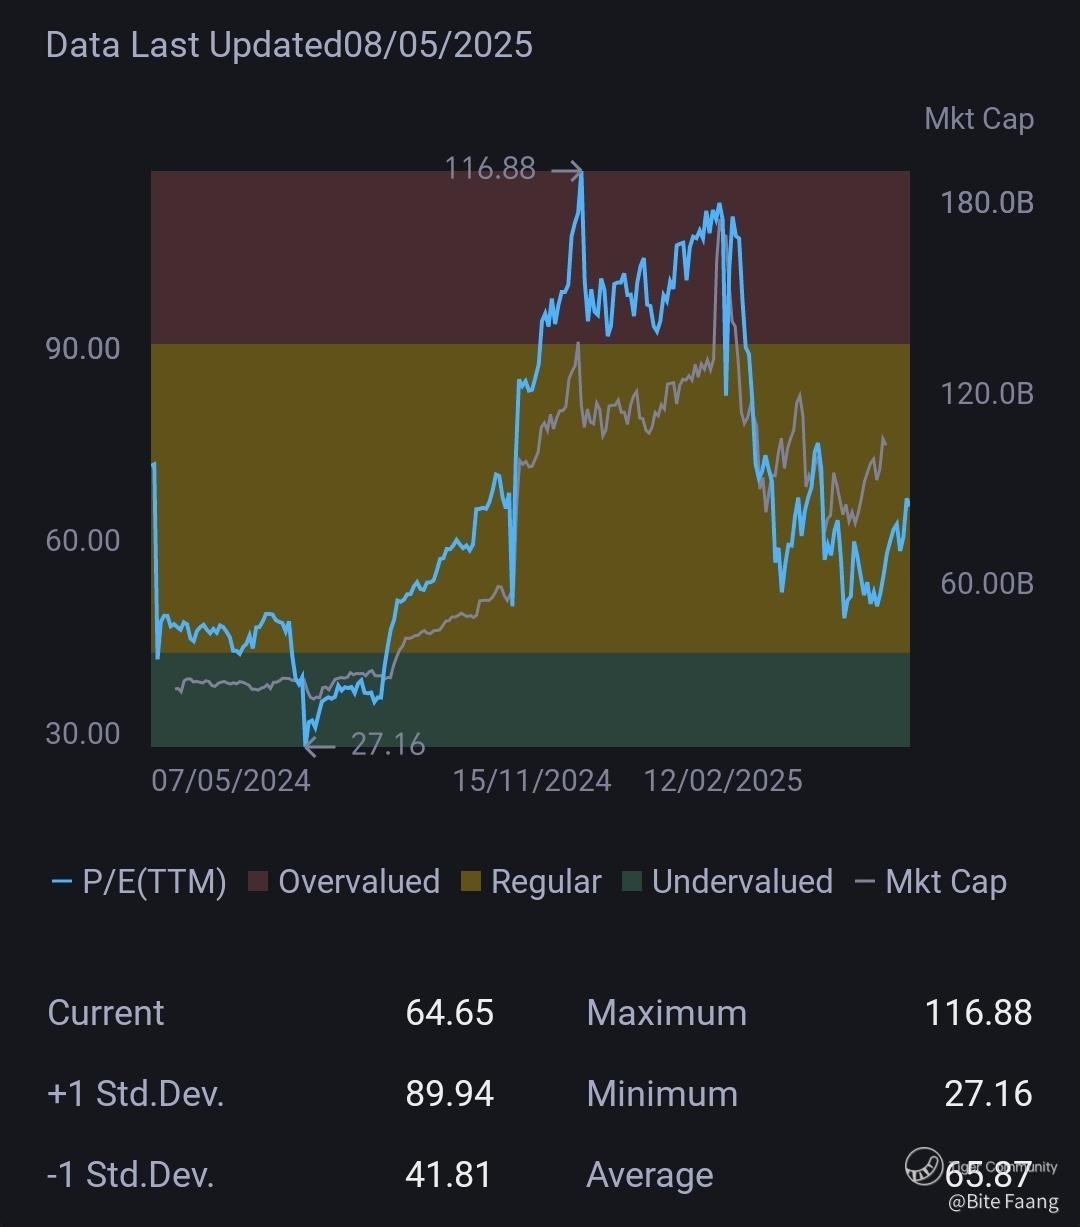
Task: Click the gray Mkt Cap legend line marker
Action: 865,882
